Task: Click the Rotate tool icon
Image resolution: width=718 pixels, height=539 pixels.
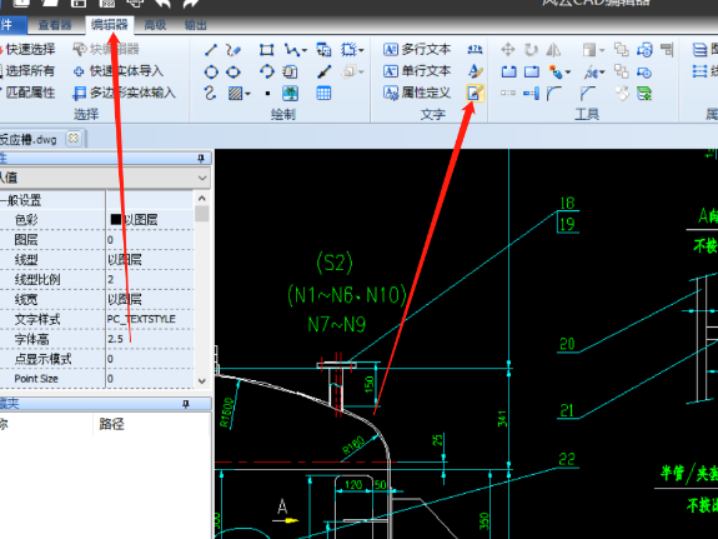Action: coord(531,49)
